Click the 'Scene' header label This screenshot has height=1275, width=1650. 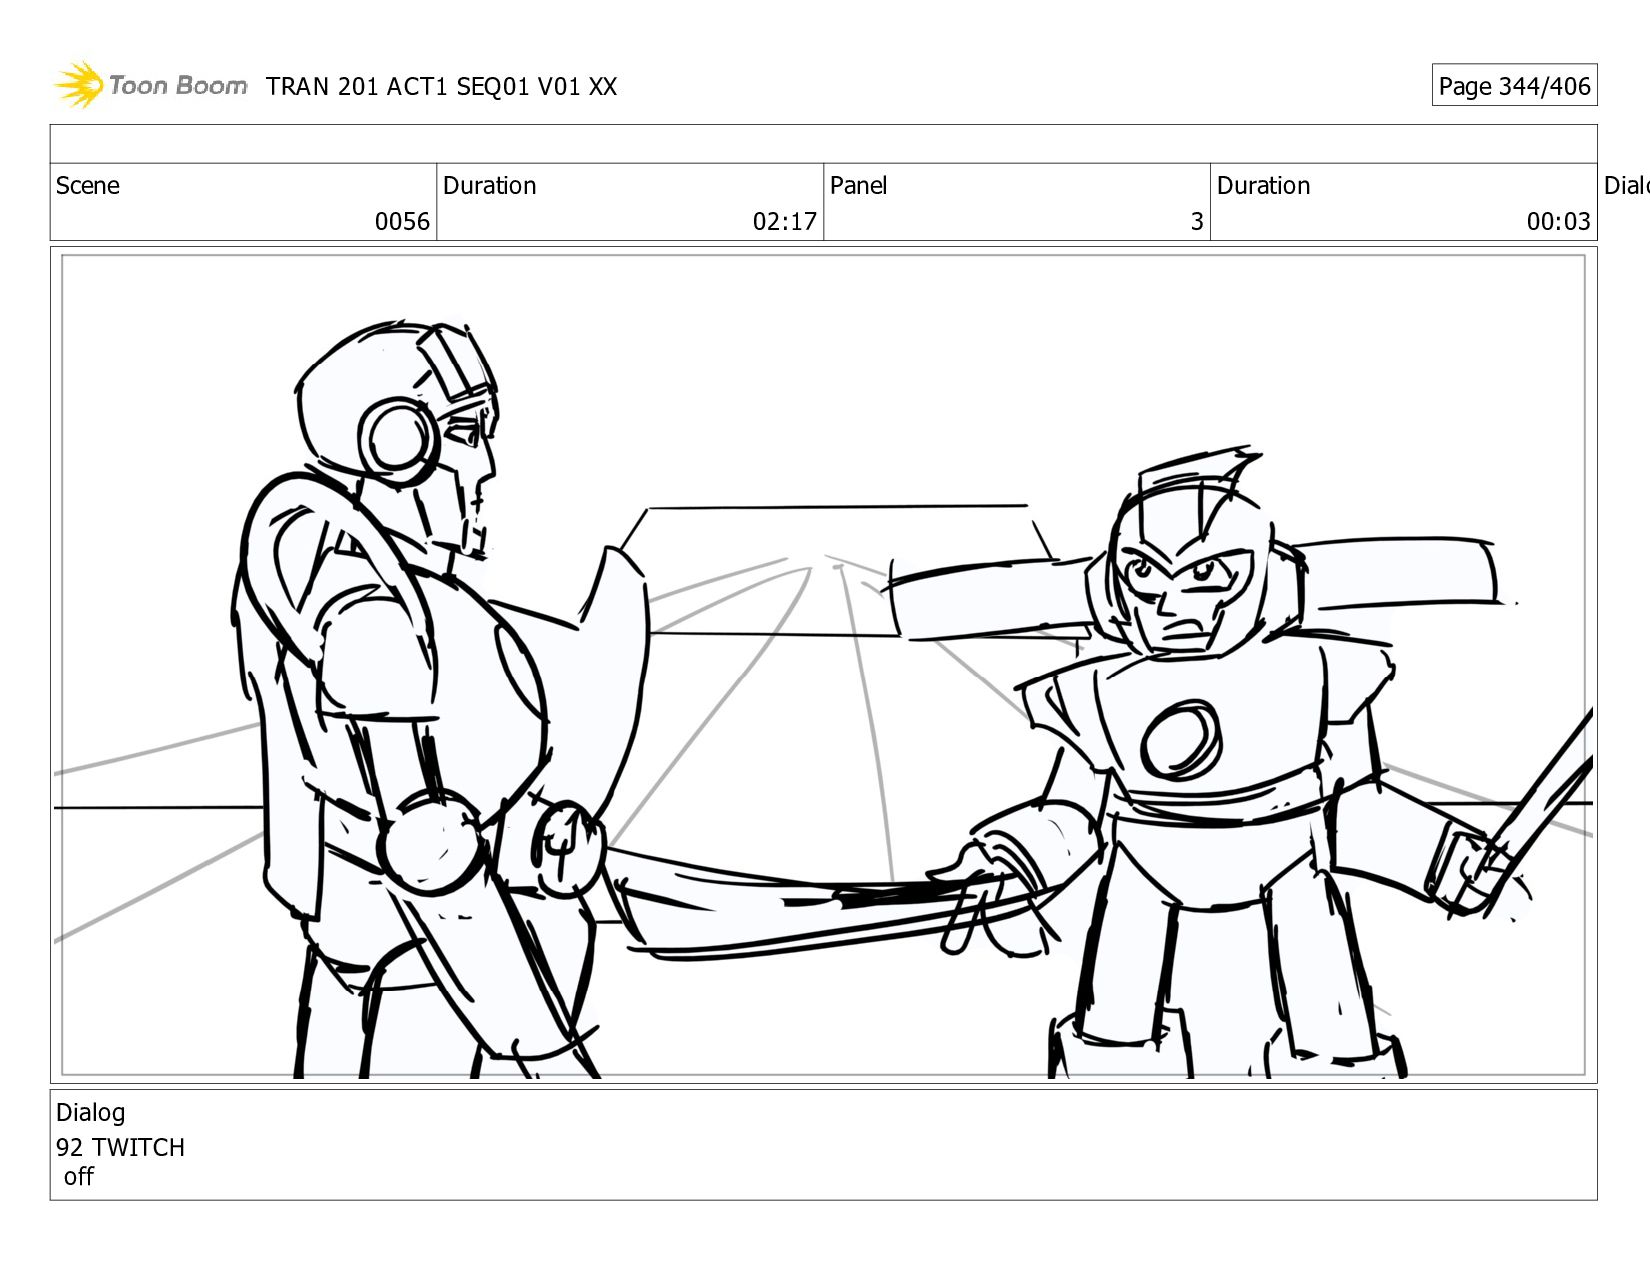(x=88, y=186)
